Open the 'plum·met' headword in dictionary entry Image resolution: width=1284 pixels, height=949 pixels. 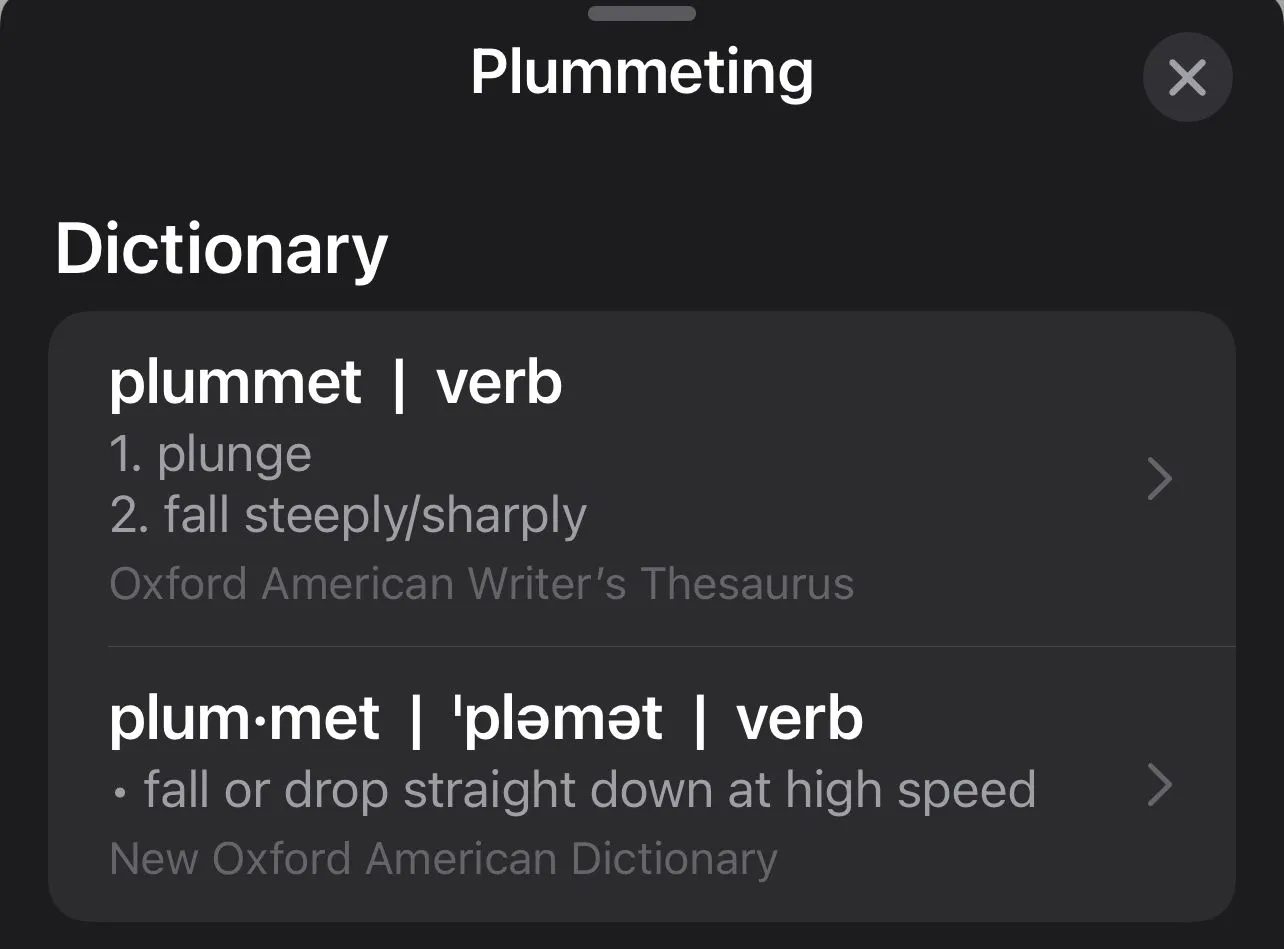pyautogui.click(x=244, y=718)
